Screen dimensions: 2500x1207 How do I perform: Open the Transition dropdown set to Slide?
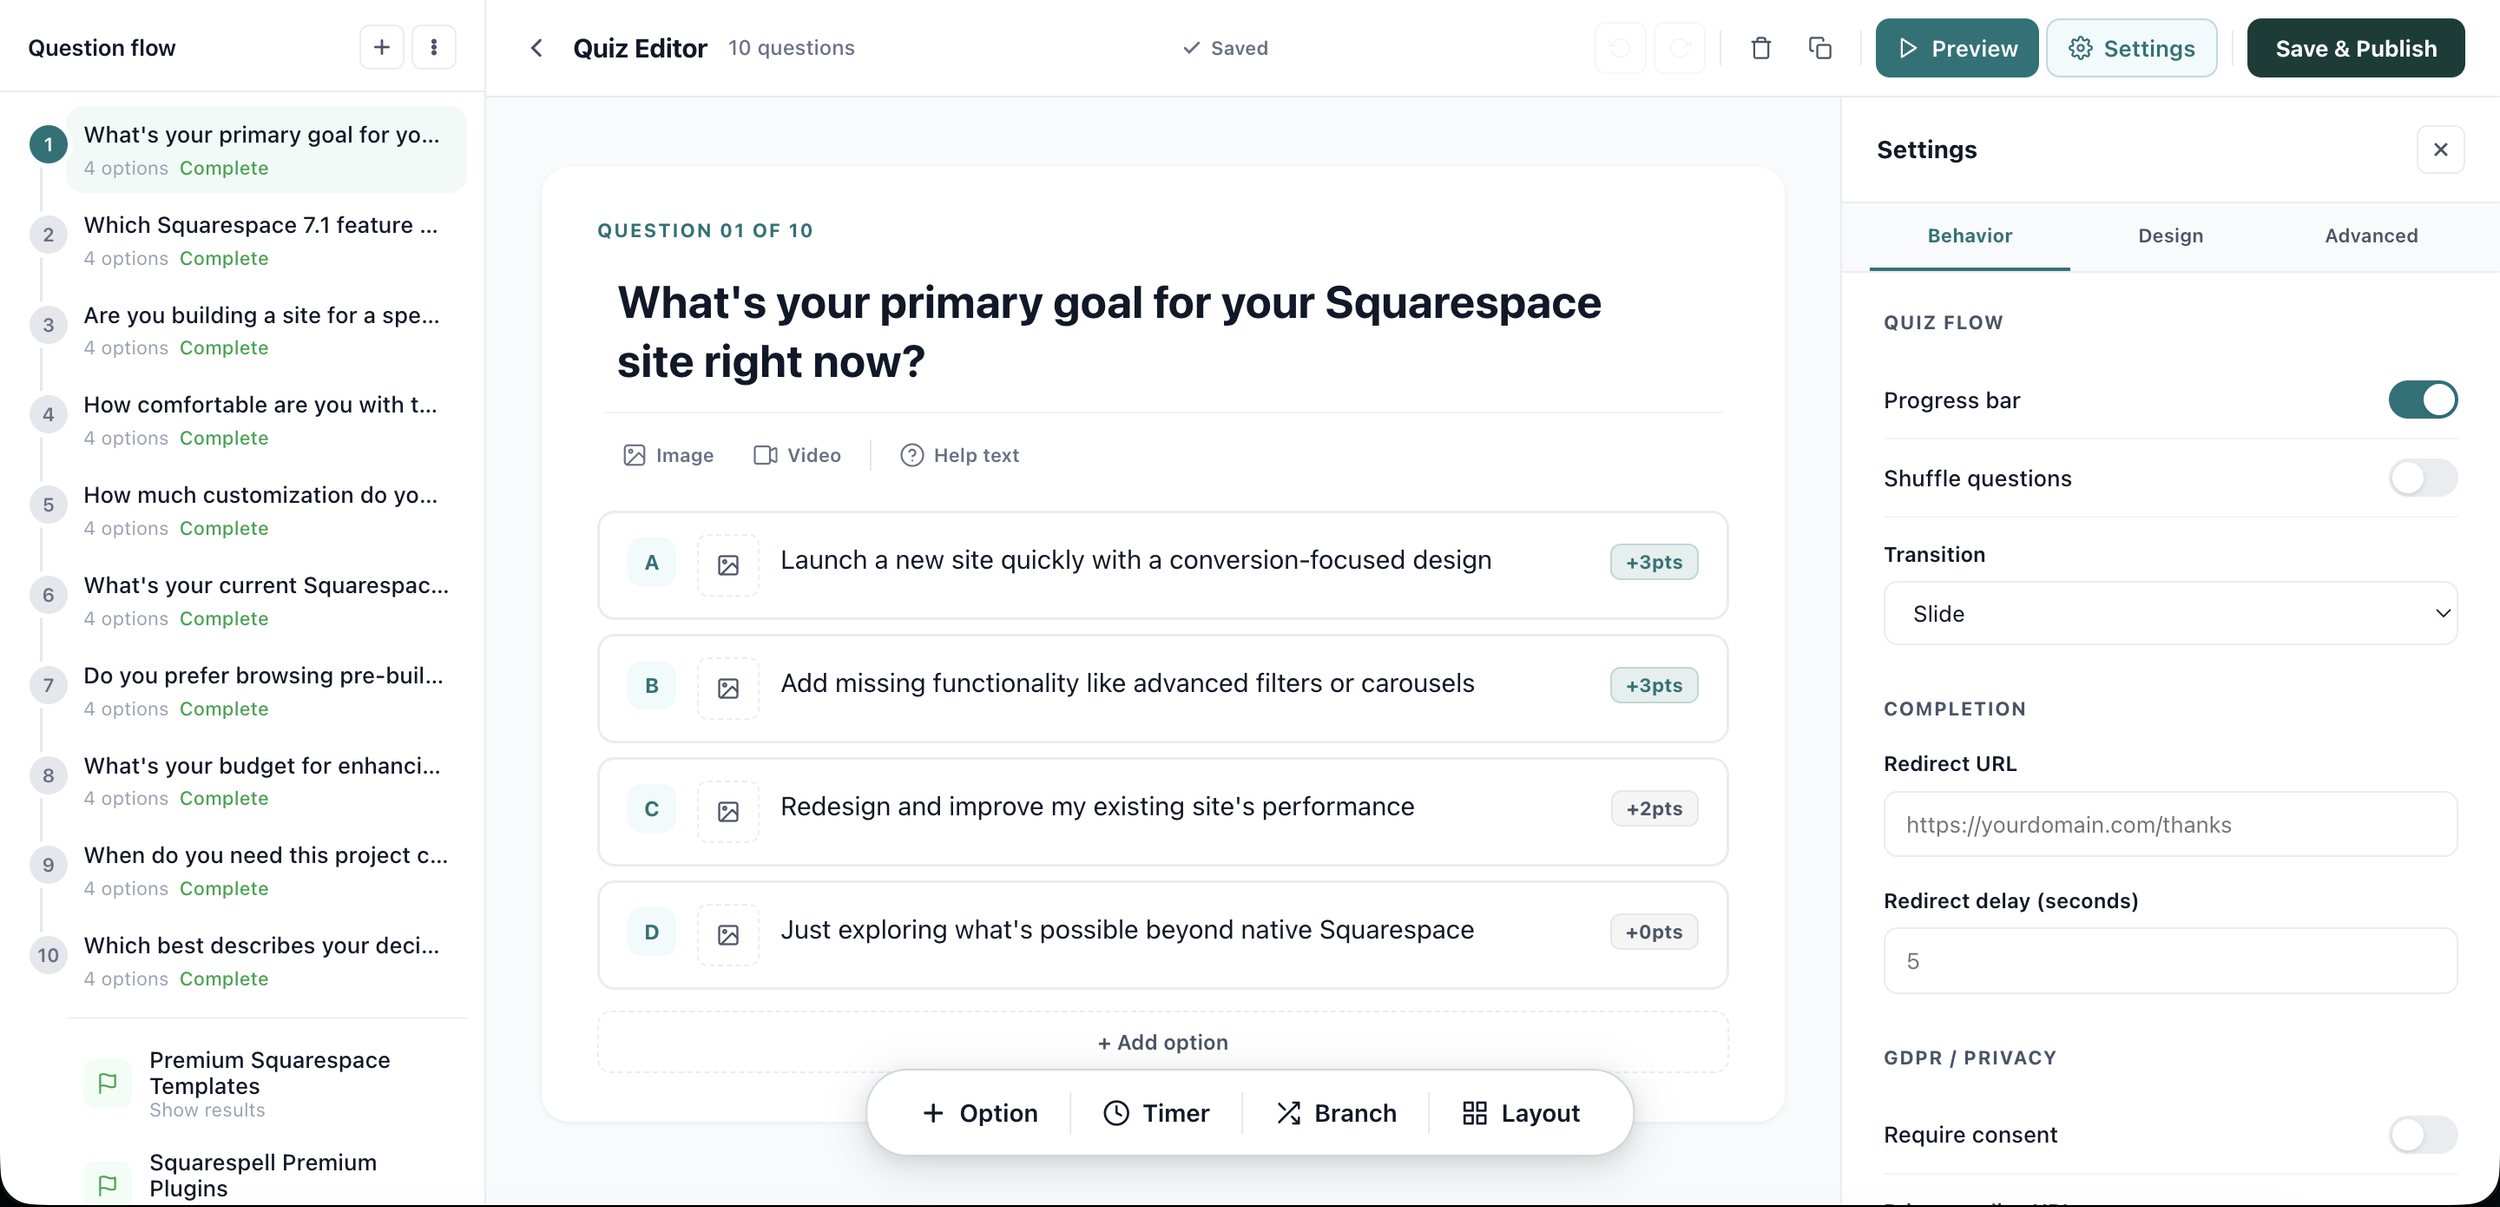[x=2169, y=613]
